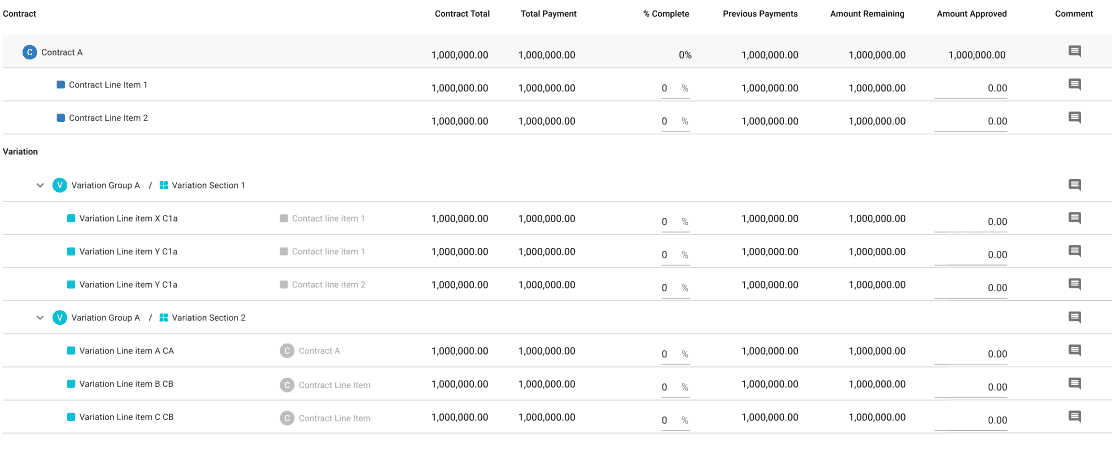Open comment for Contract Line Item 1
This screenshot has height=460, width=1112.
click(x=1074, y=85)
